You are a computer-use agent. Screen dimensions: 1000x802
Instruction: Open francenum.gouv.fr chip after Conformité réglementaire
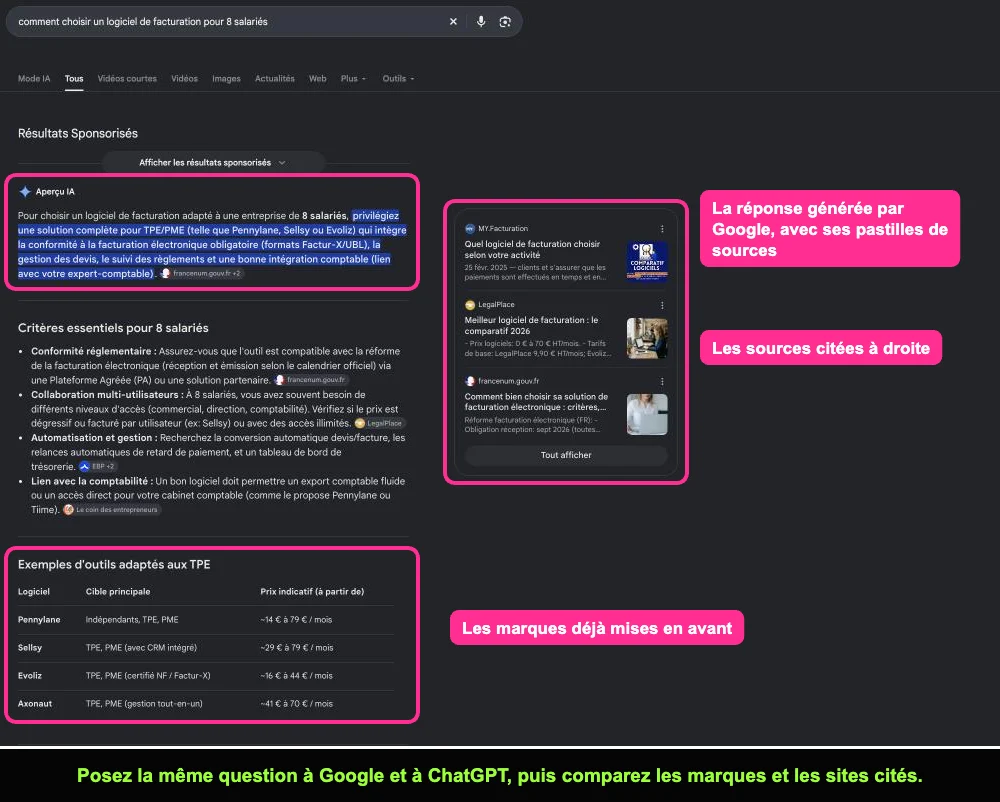[311, 380]
